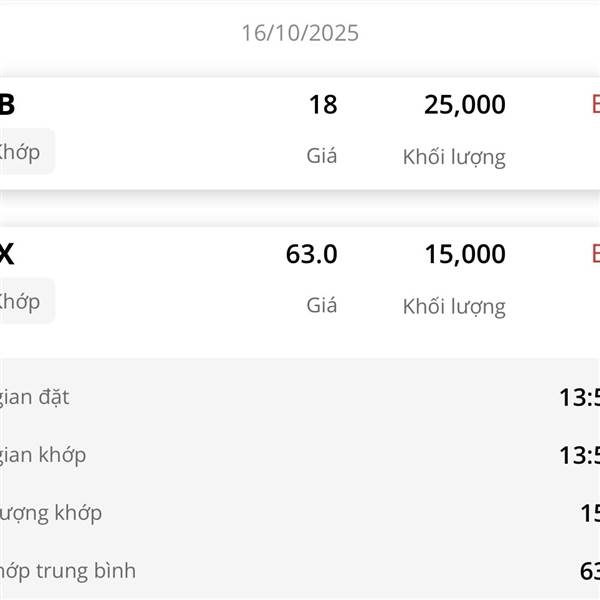Click the Giá label under 63.0
600x600 pixels.
point(321,306)
